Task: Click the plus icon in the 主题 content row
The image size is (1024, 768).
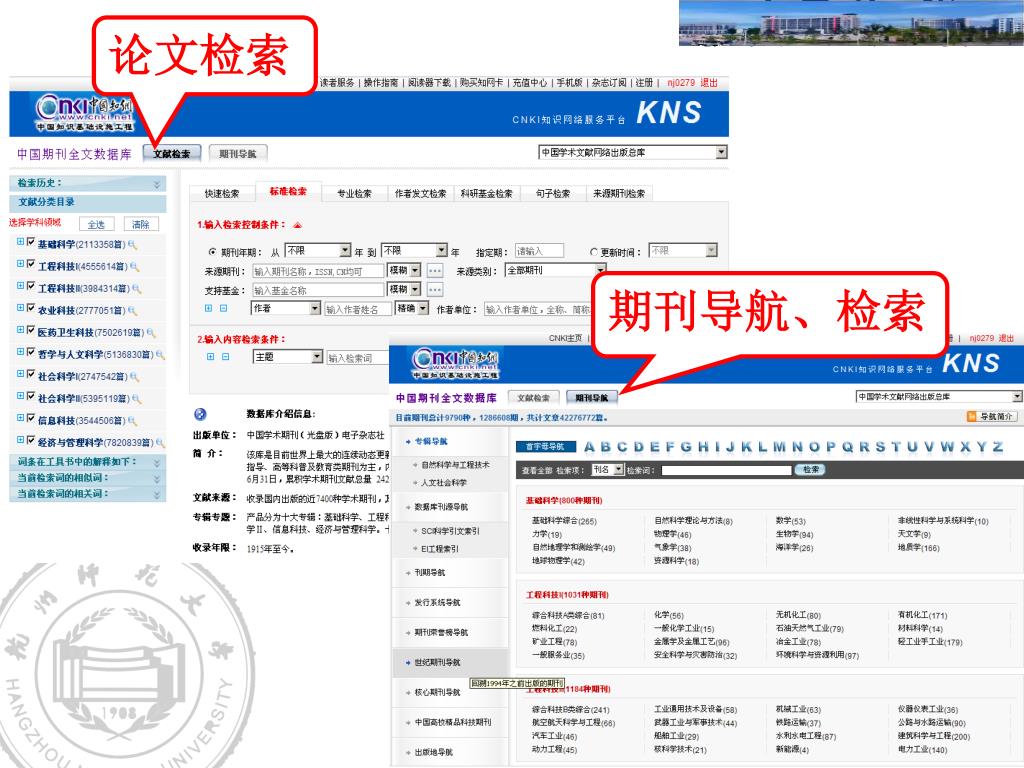Action: tap(210, 357)
